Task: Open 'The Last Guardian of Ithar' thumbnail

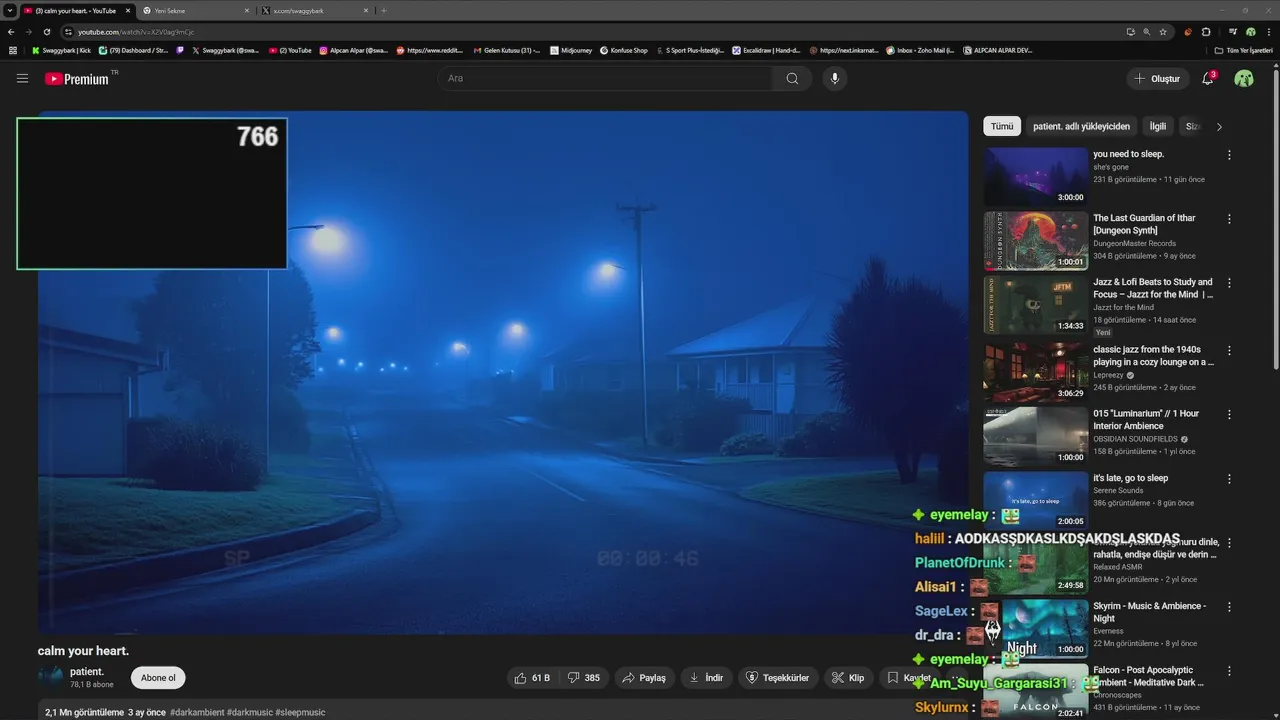Action: click(x=1035, y=241)
